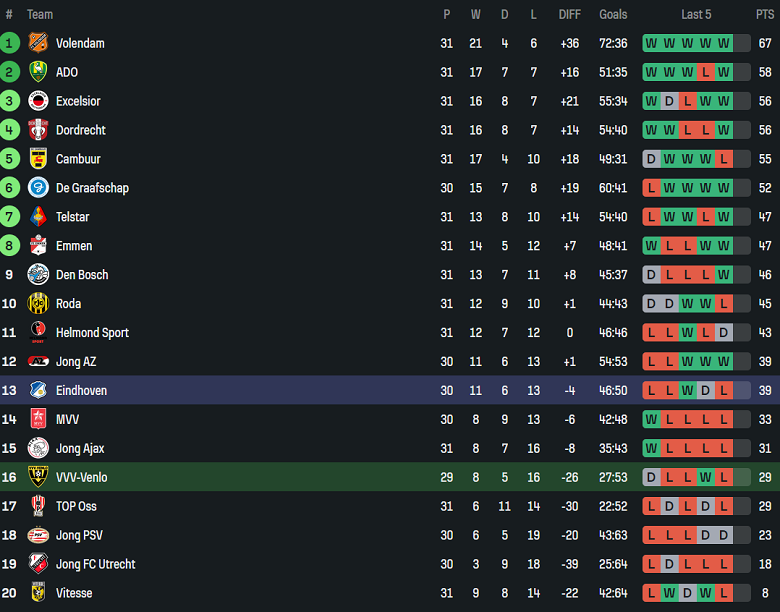Image resolution: width=780 pixels, height=612 pixels.
Task: Click the Last 5 column header
Action: point(696,14)
